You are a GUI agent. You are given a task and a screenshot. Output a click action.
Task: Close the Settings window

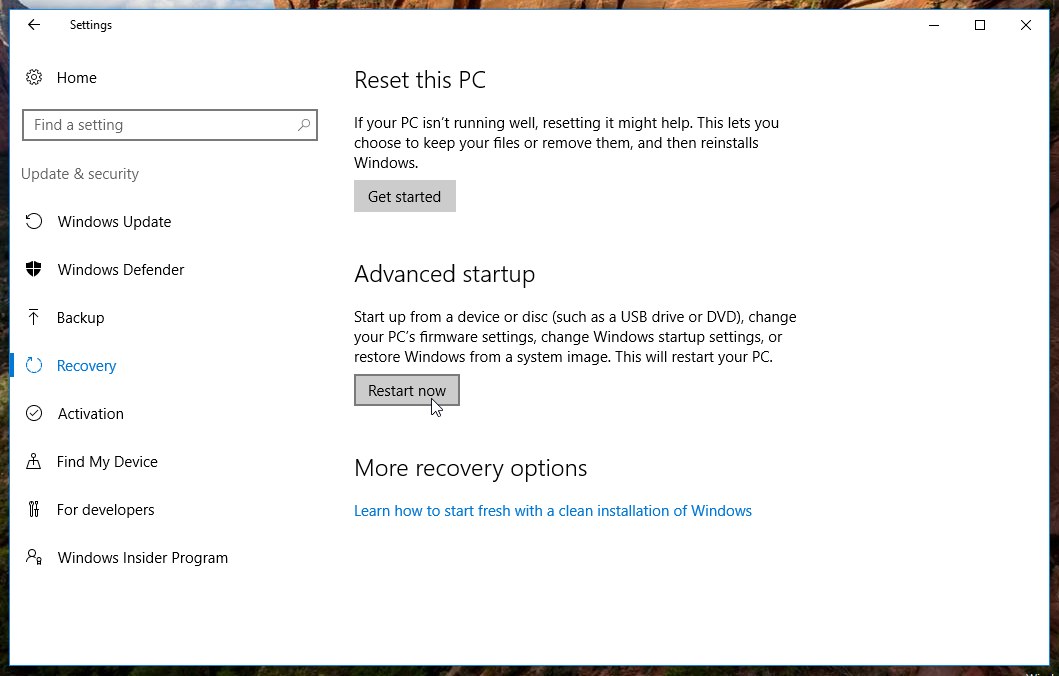point(1026,25)
